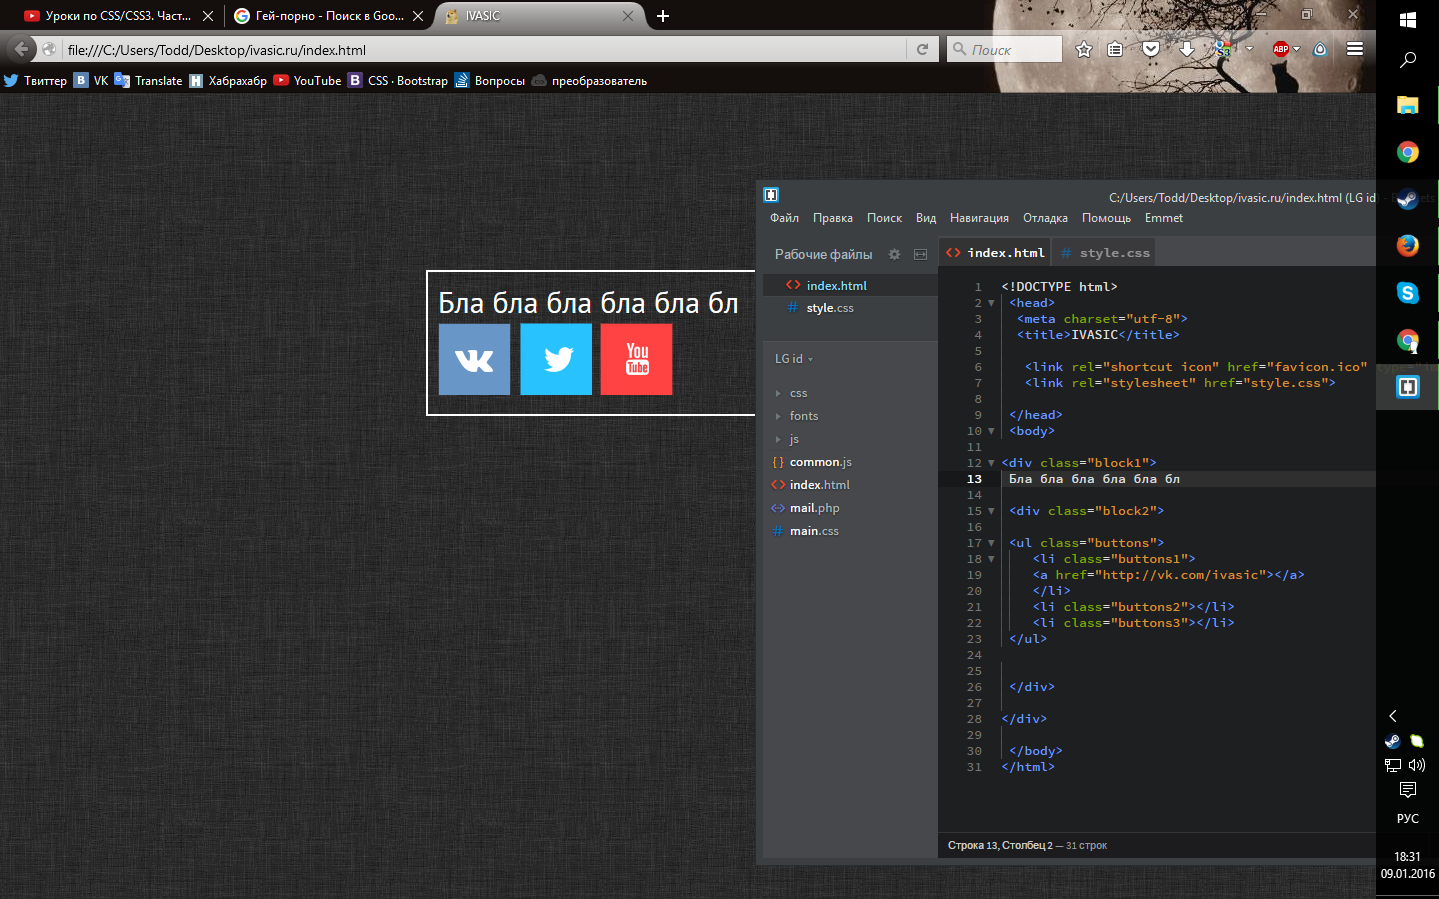Image resolution: width=1439 pixels, height=899 pixels.
Task: Open Steam from the taskbar
Action: pos(1408,199)
